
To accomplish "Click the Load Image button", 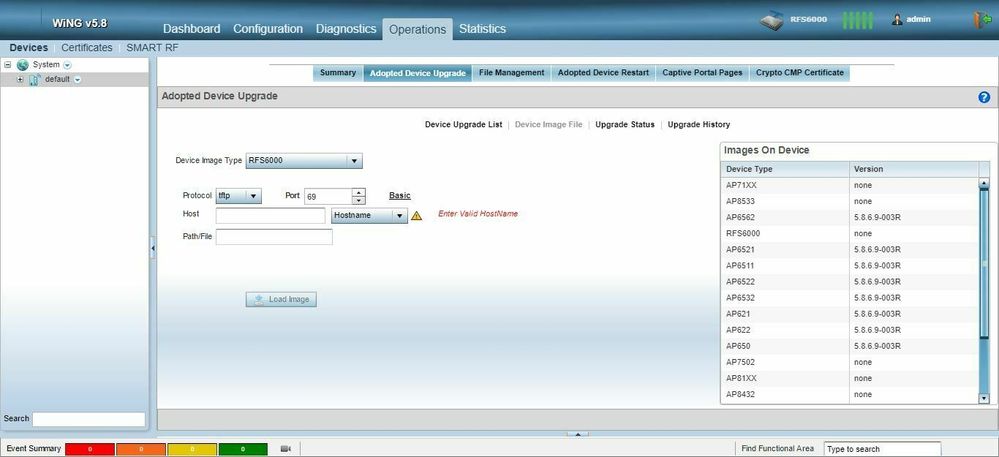I will tap(281, 299).
